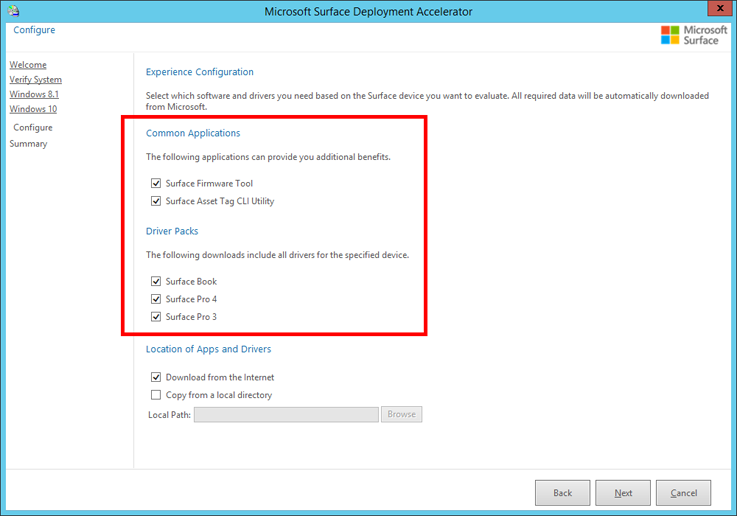Uncheck the Surface Pro 3 driver pack
Screen dimensions: 737x516
click(x=156, y=317)
